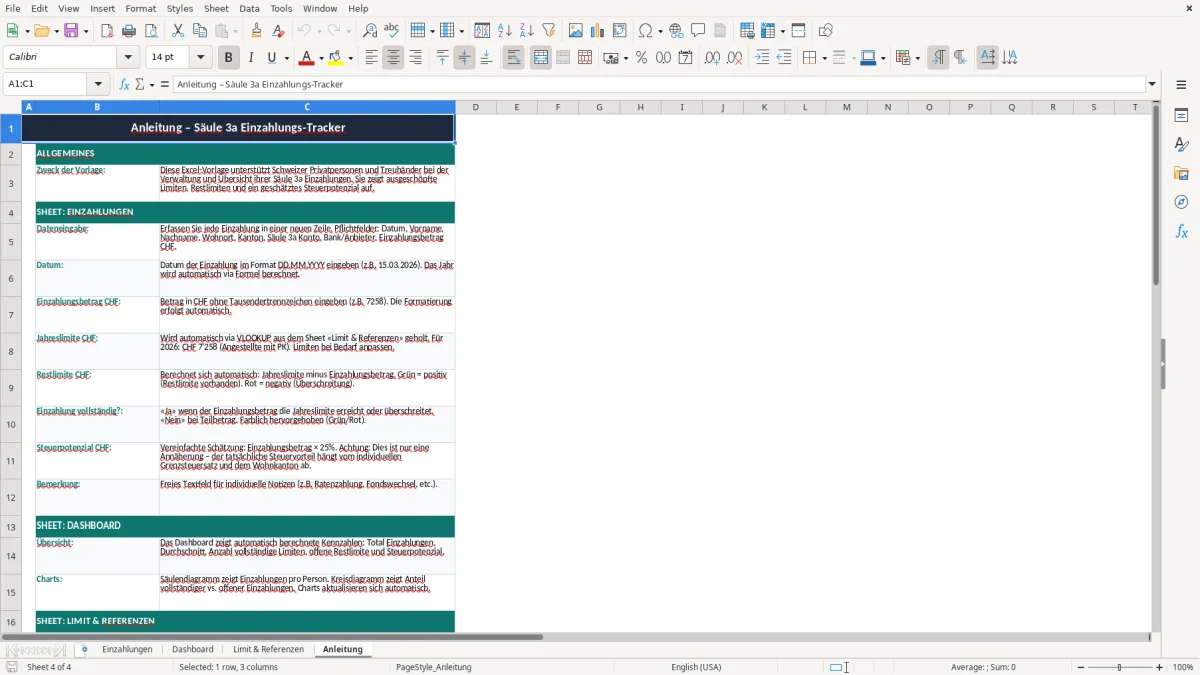Open the Function Wizard
Viewport: 1200px width, 675px height.
(x=125, y=84)
